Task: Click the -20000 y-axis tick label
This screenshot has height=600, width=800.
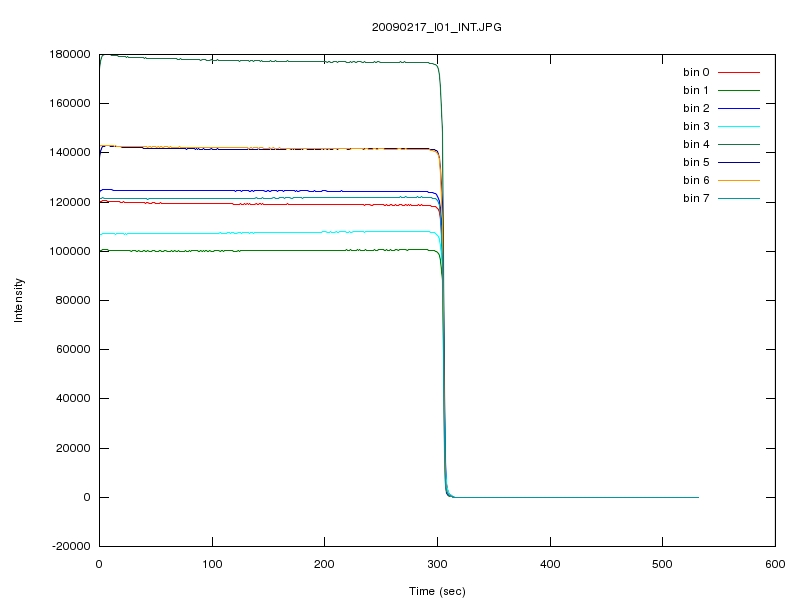Action: pos(71,546)
